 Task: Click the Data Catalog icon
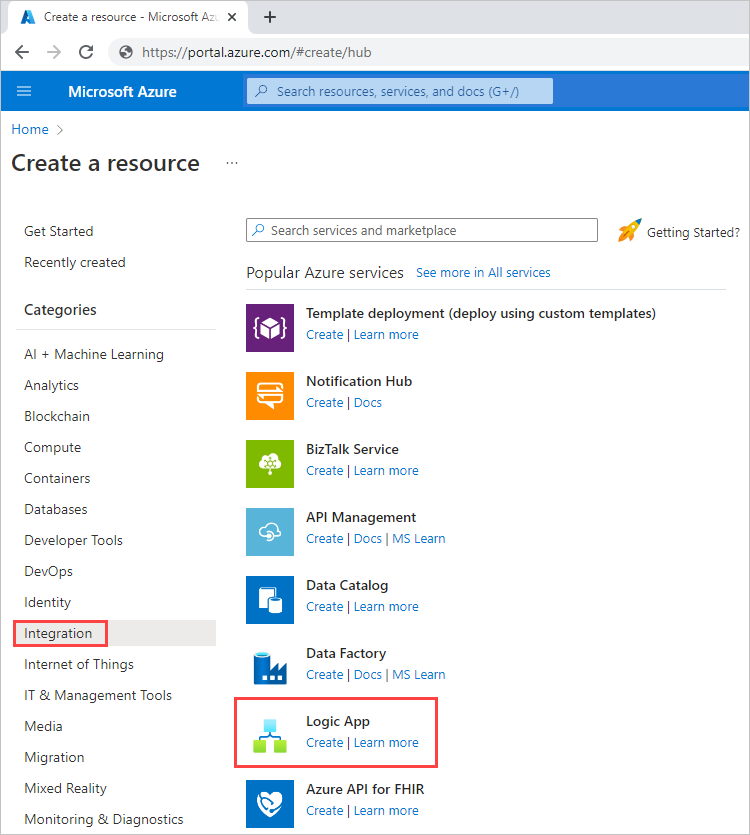click(x=270, y=600)
